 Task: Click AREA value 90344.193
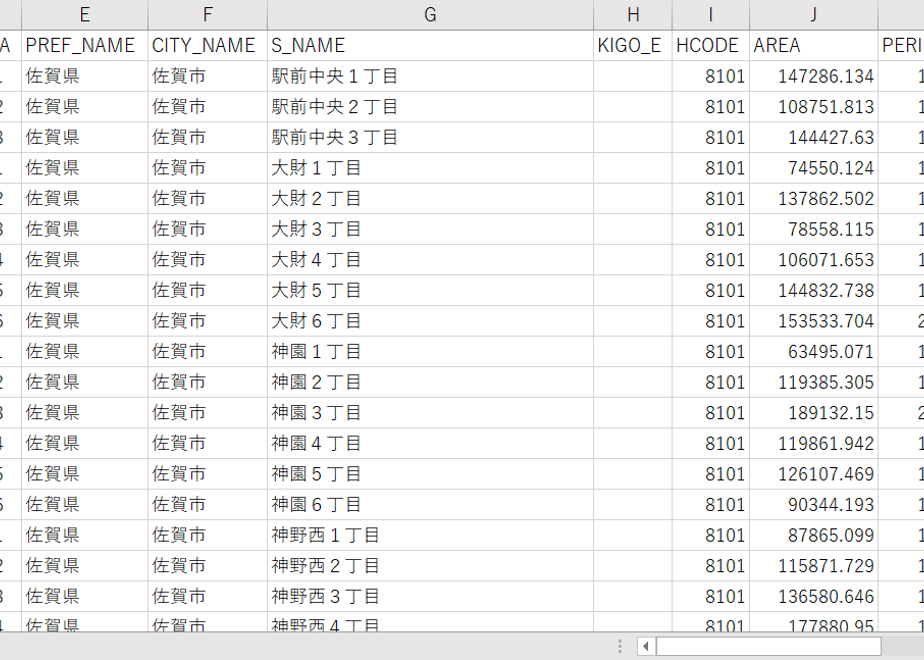814,505
